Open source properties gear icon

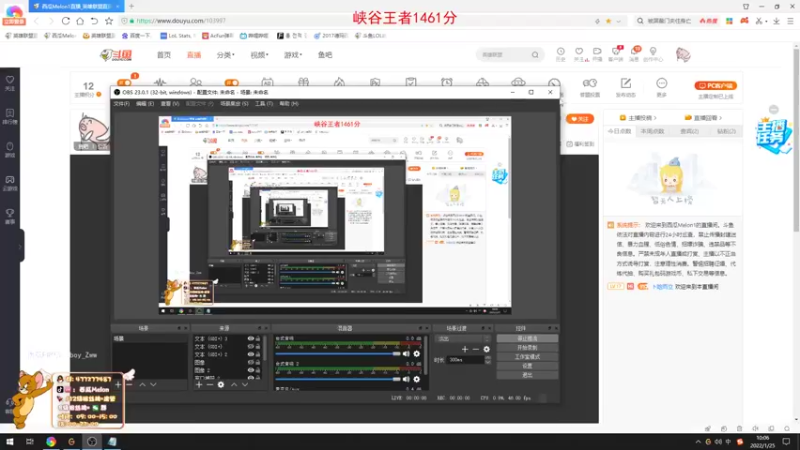tap(221, 385)
